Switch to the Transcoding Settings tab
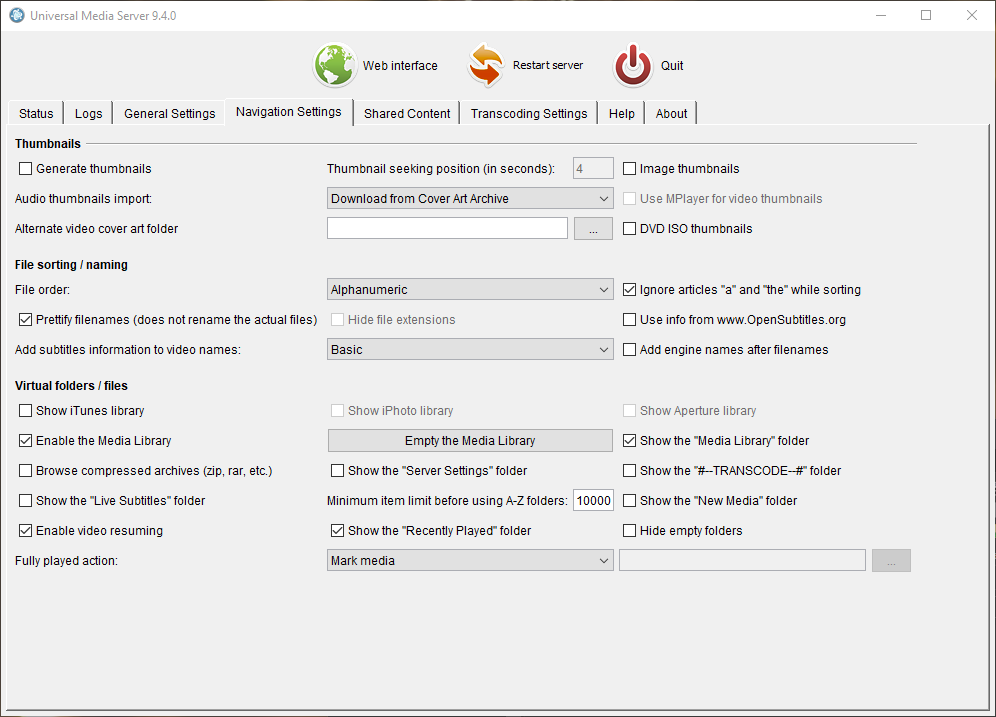Viewport: 996px width, 717px height. (x=528, y=113)
